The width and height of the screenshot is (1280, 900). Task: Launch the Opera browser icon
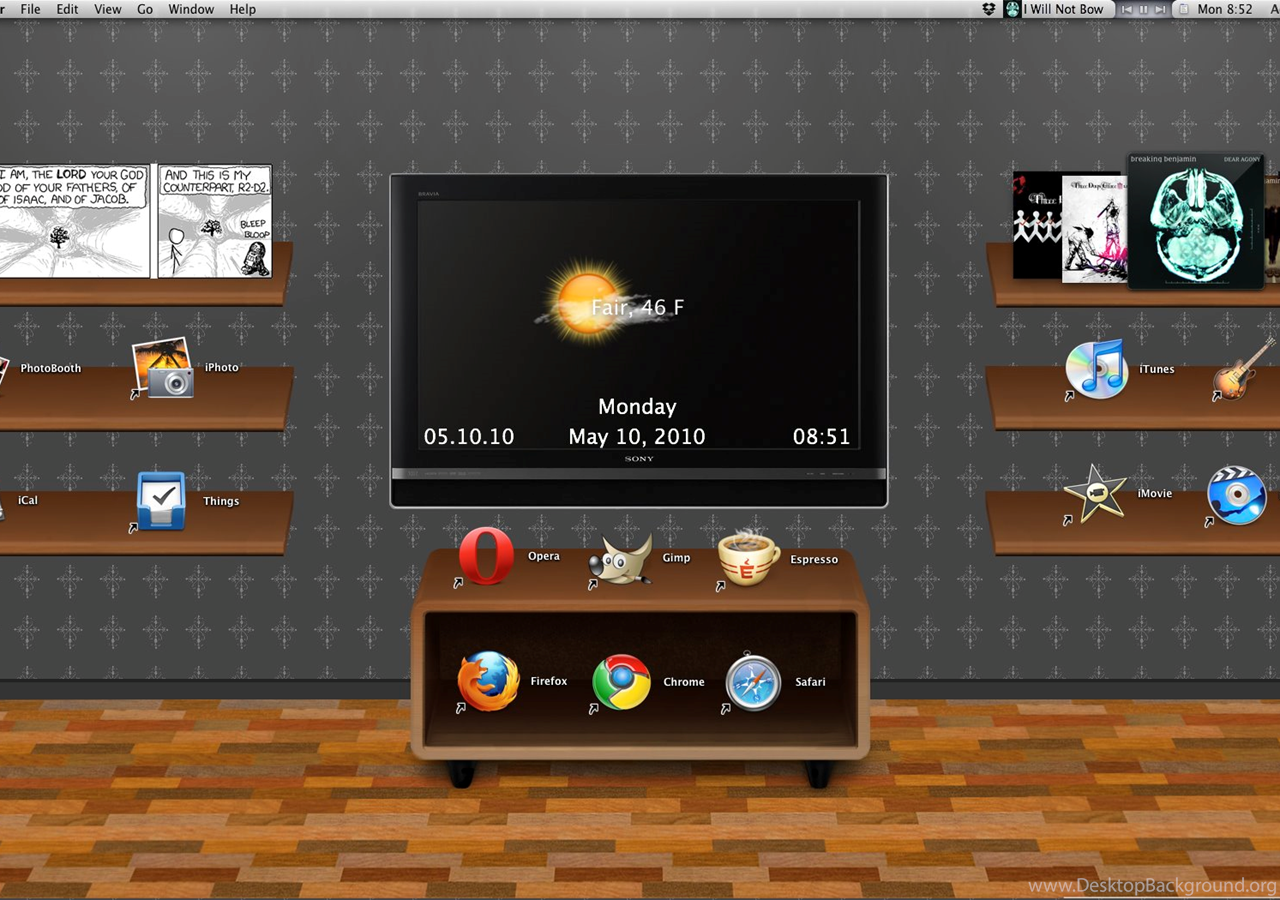click(x=486, y=556)
